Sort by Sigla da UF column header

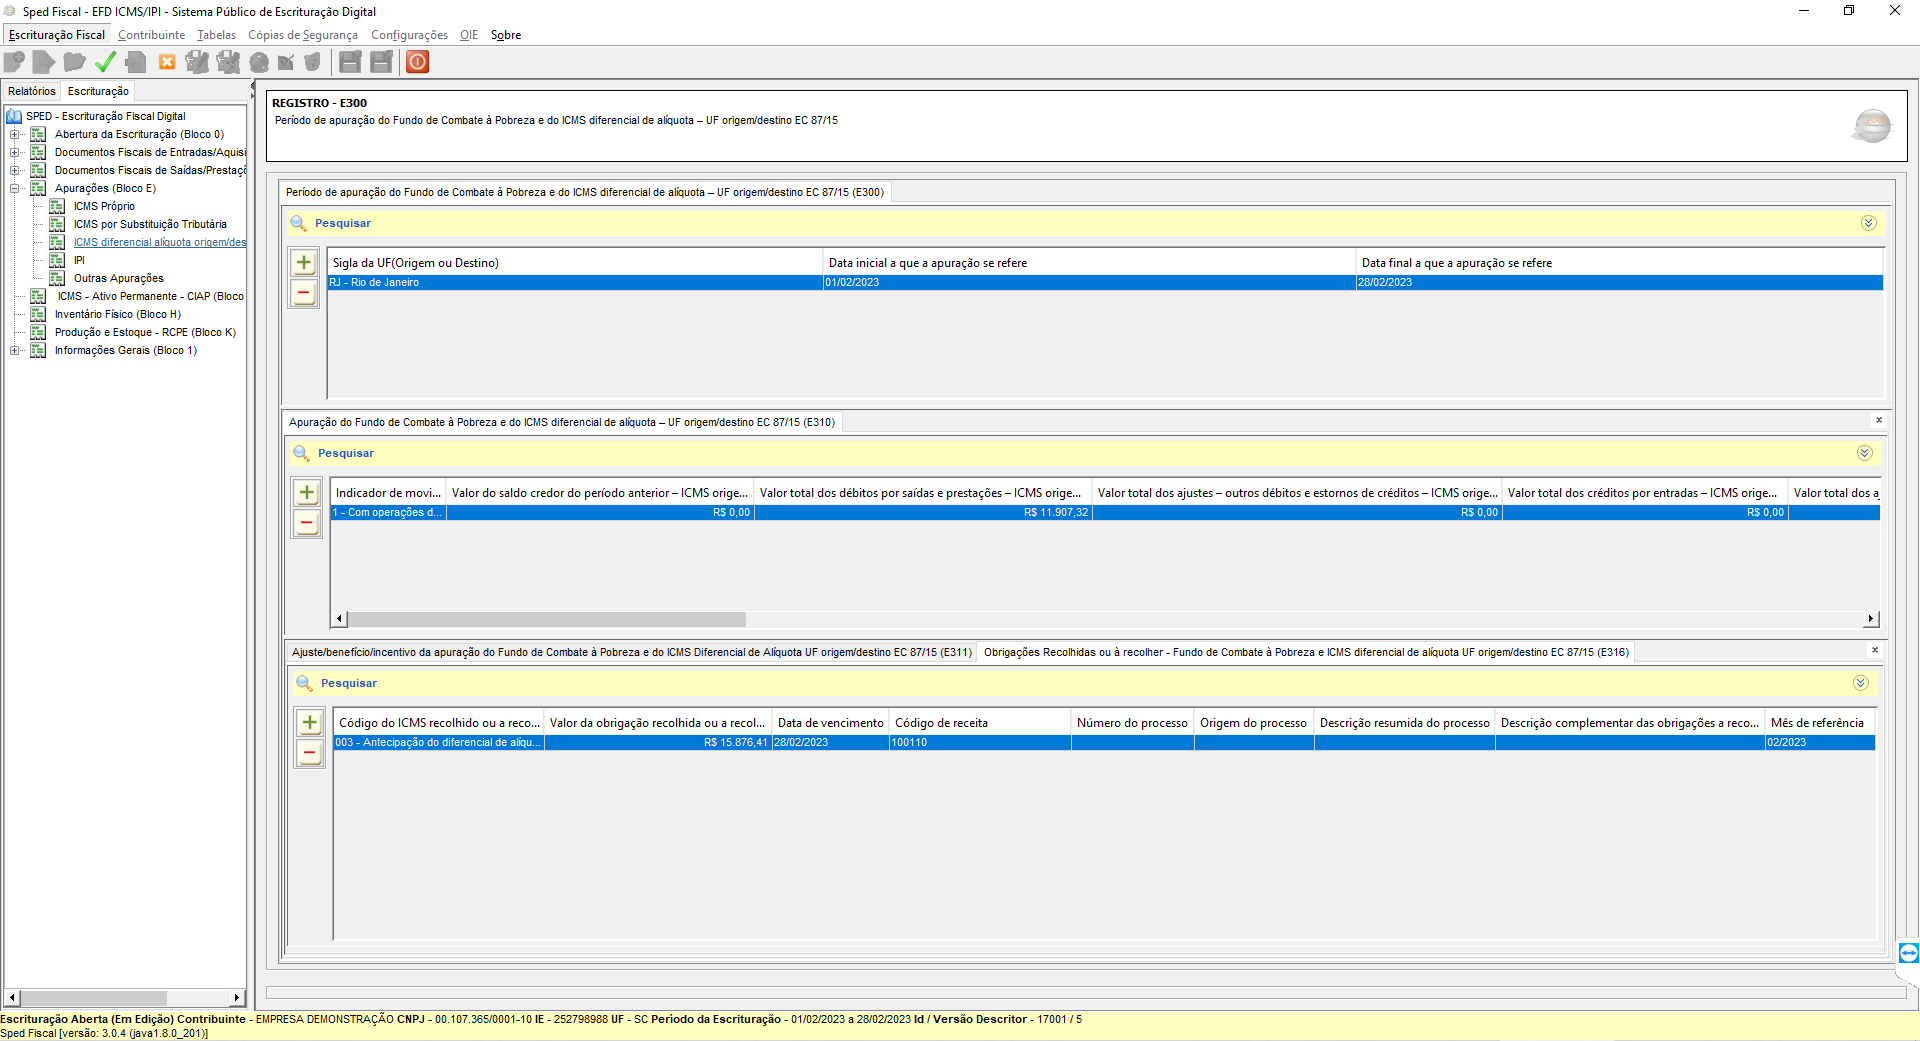coord(575,263)
